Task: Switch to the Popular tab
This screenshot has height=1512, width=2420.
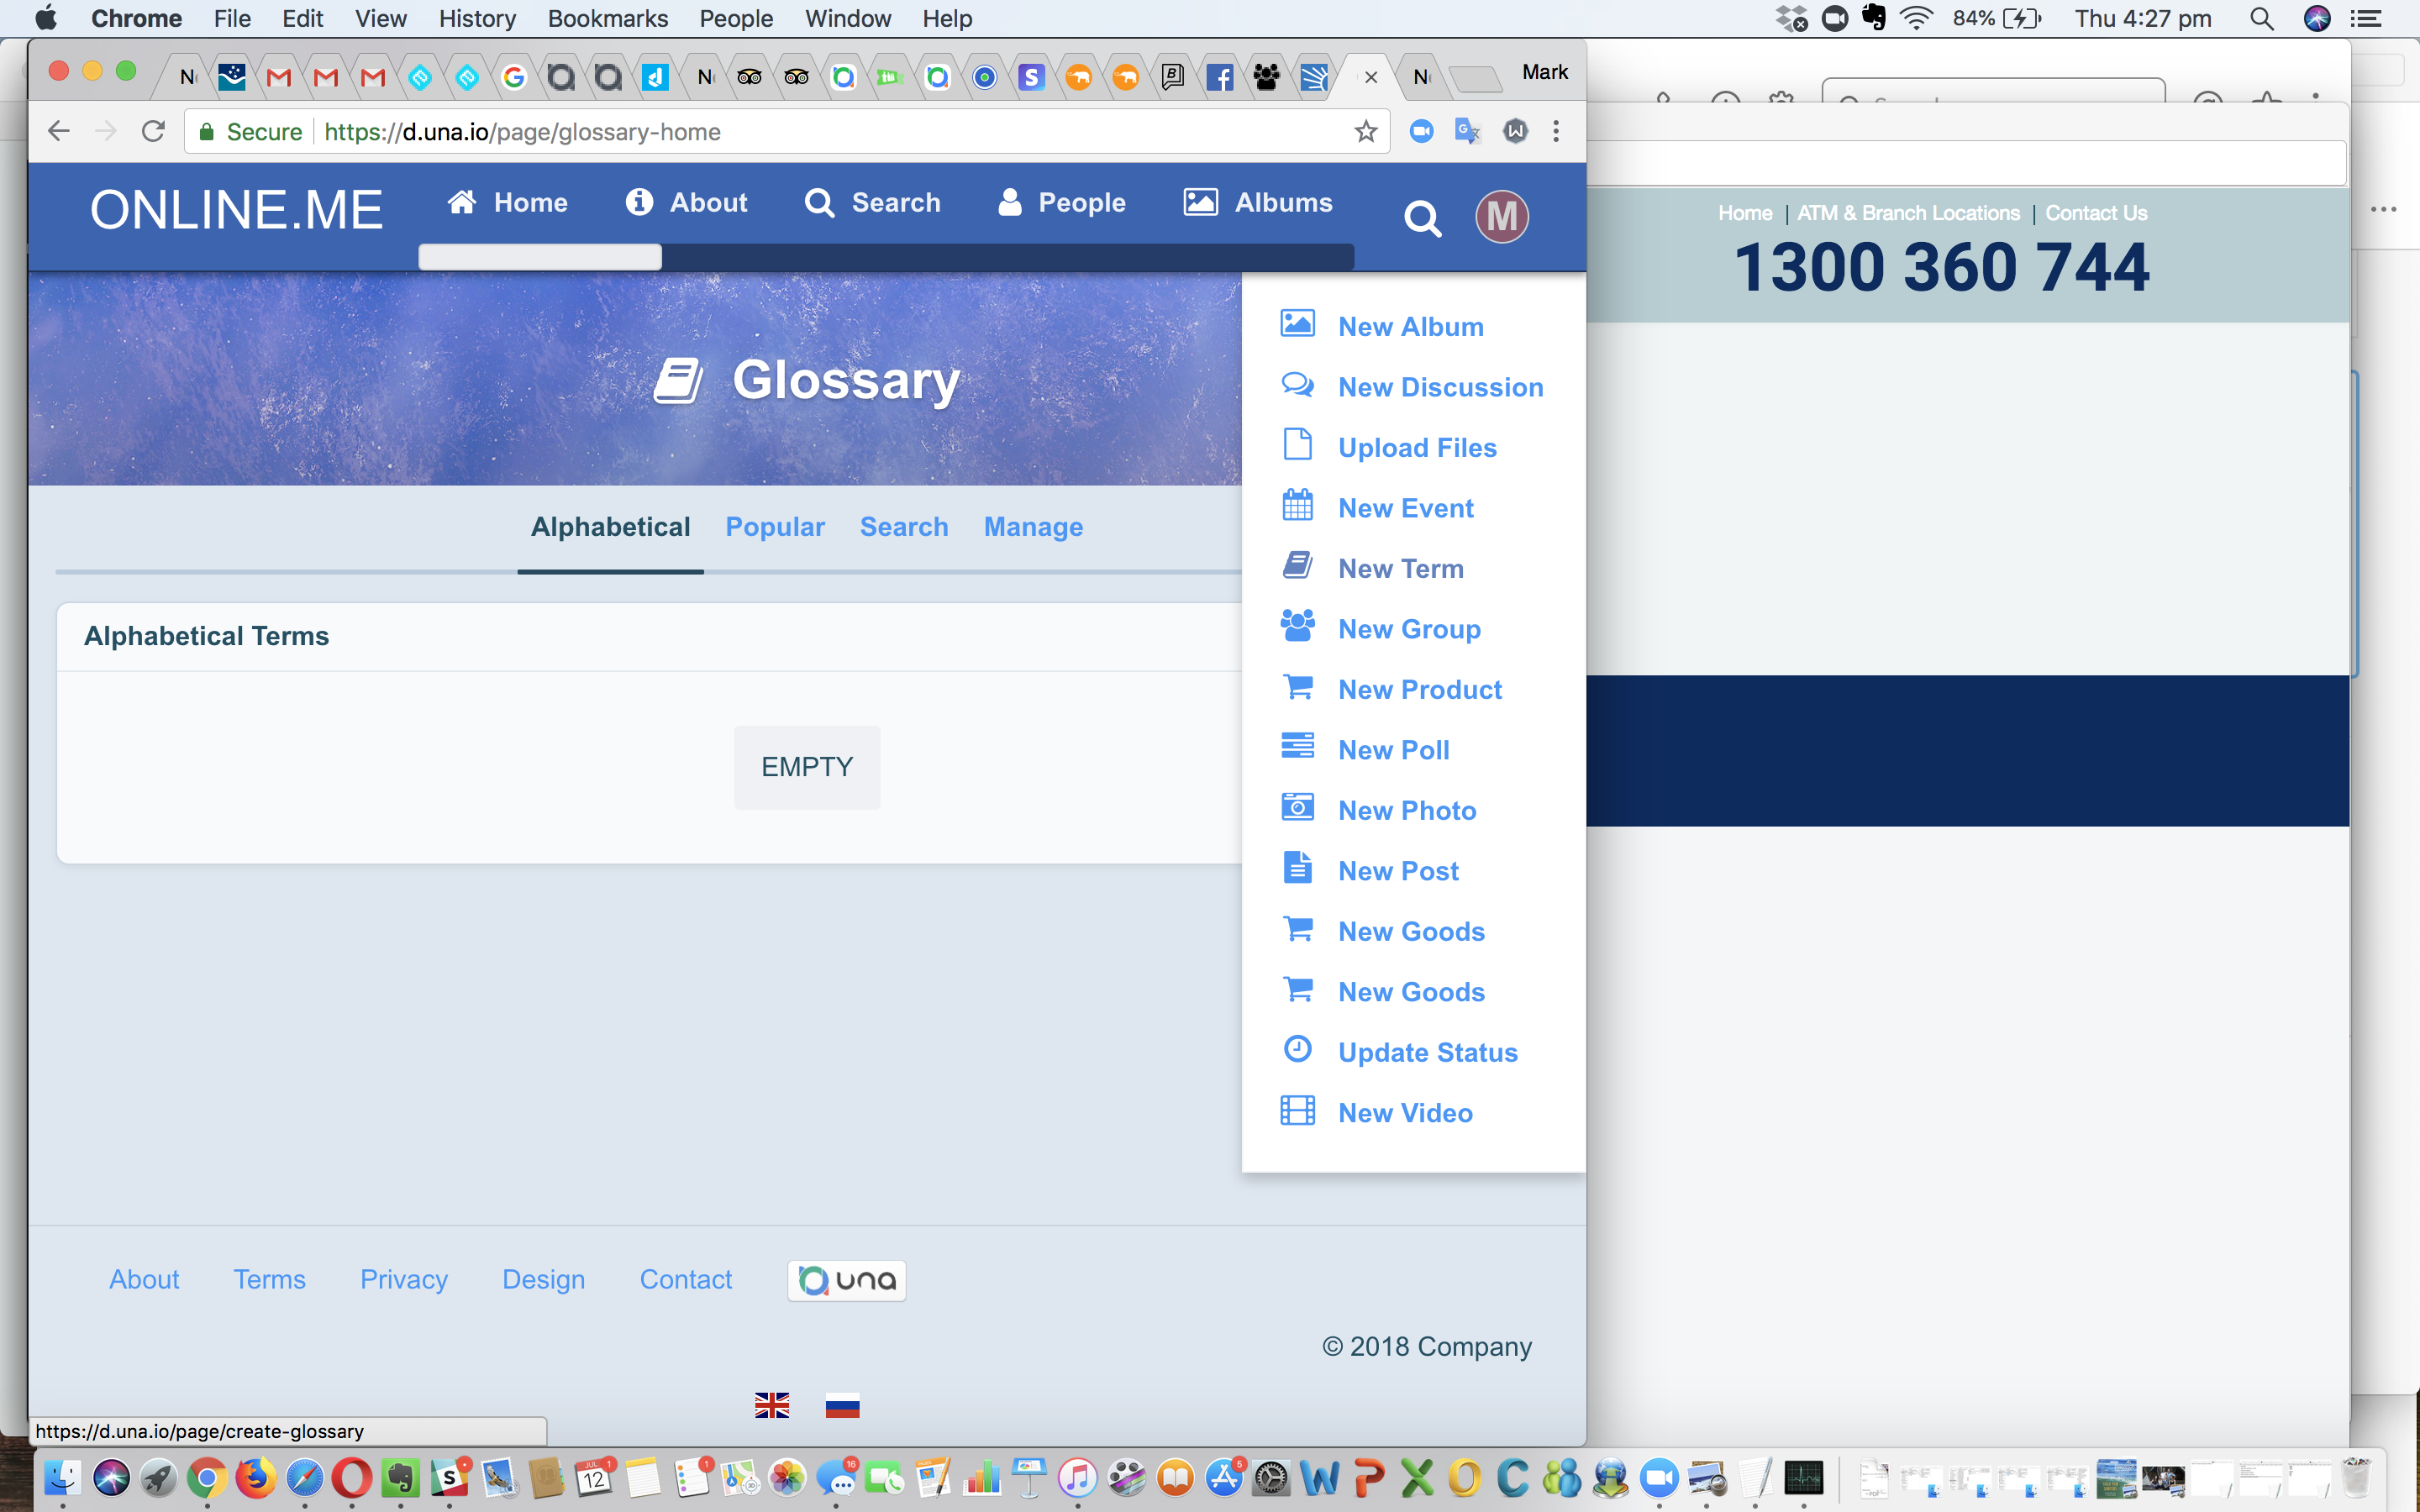Action: 775,527
